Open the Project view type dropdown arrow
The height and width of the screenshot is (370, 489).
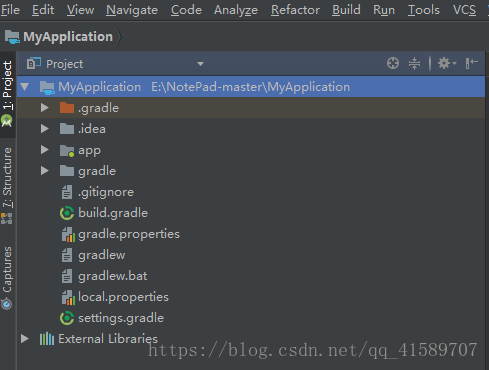(200, 64)
